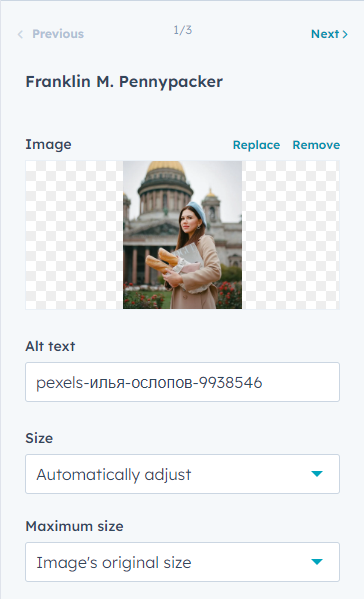
Task: Open the Automatically adjust size dropdown
Action: [x=182, y=474]
